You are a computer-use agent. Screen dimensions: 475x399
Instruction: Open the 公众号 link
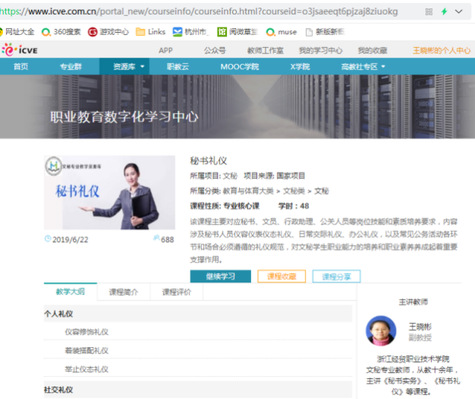[215, 50]
